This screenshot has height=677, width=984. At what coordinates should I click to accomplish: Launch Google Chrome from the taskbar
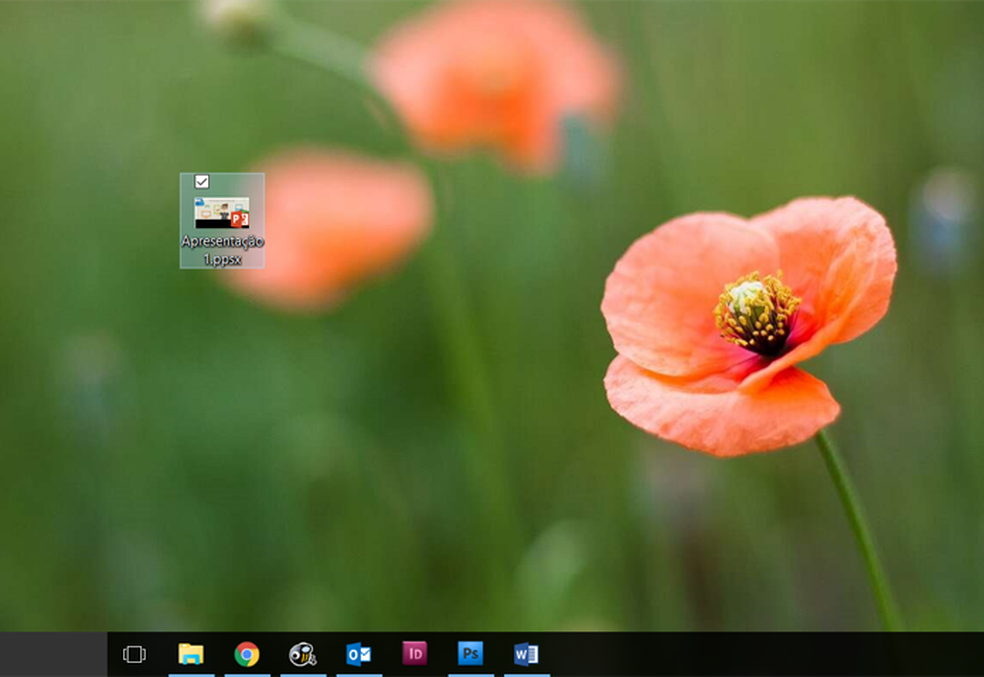tap(247, 654)
